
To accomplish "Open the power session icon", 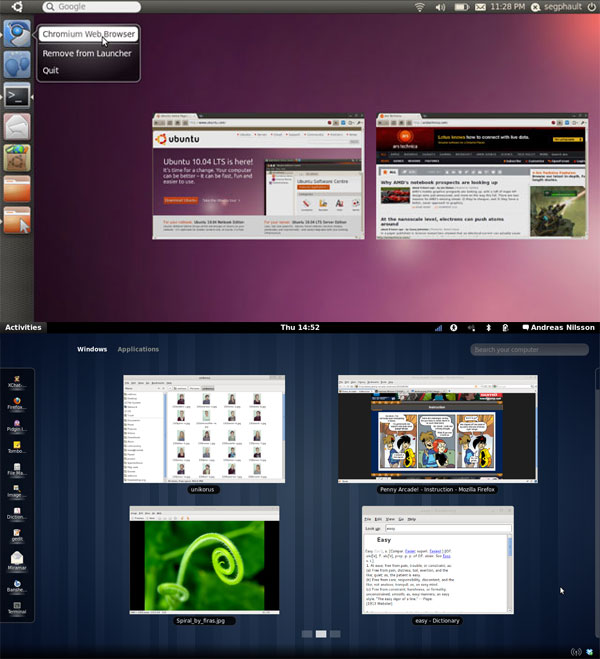I will pyautogui.click(x=591, y=7).
